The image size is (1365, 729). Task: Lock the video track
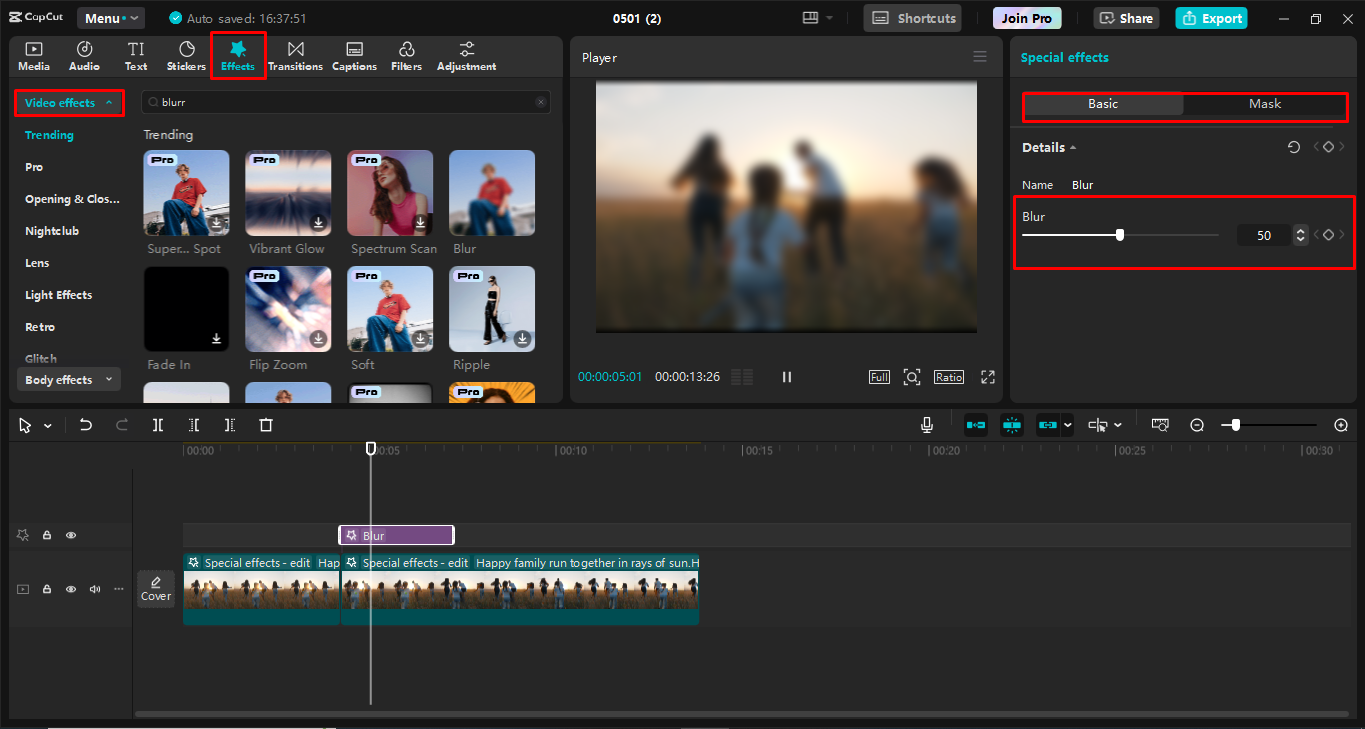pos(46,589)
